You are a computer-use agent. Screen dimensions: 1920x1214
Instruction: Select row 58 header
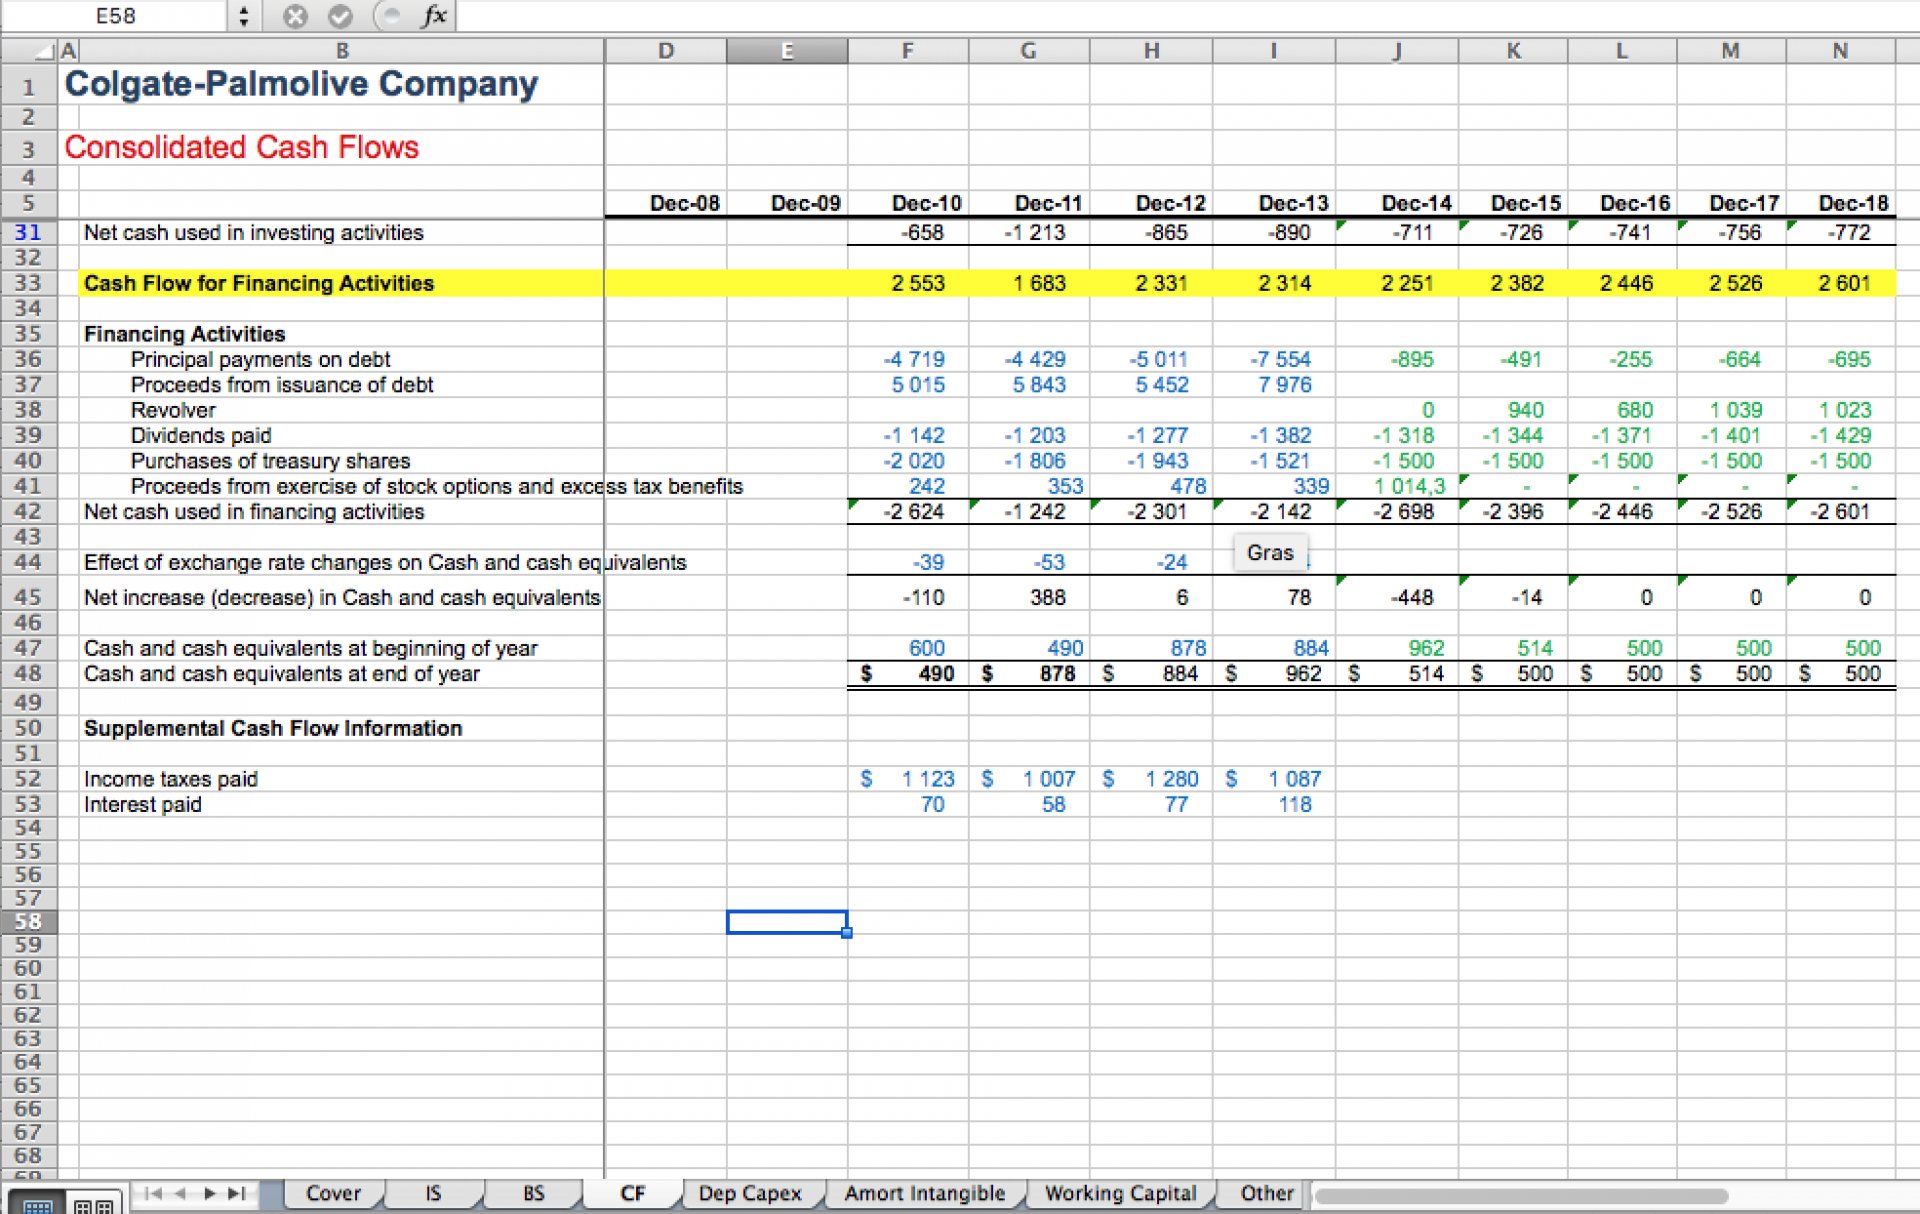pos(28,921)
